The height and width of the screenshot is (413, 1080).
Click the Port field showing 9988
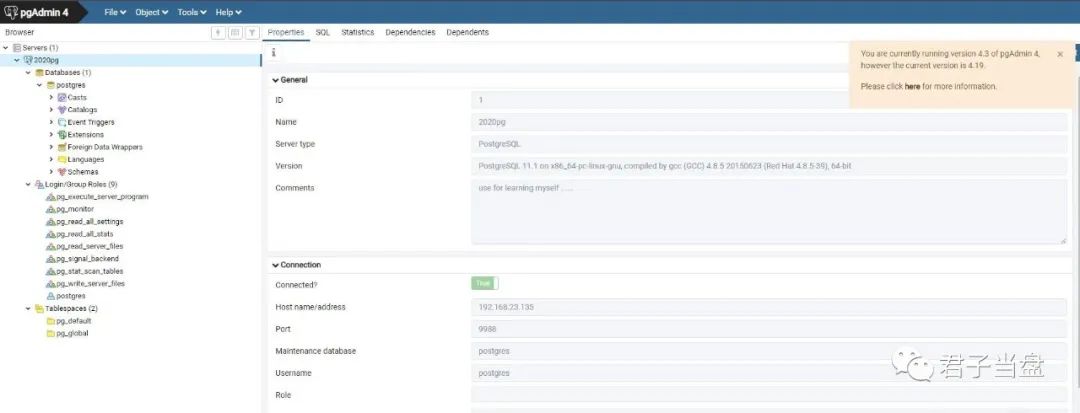769,329
